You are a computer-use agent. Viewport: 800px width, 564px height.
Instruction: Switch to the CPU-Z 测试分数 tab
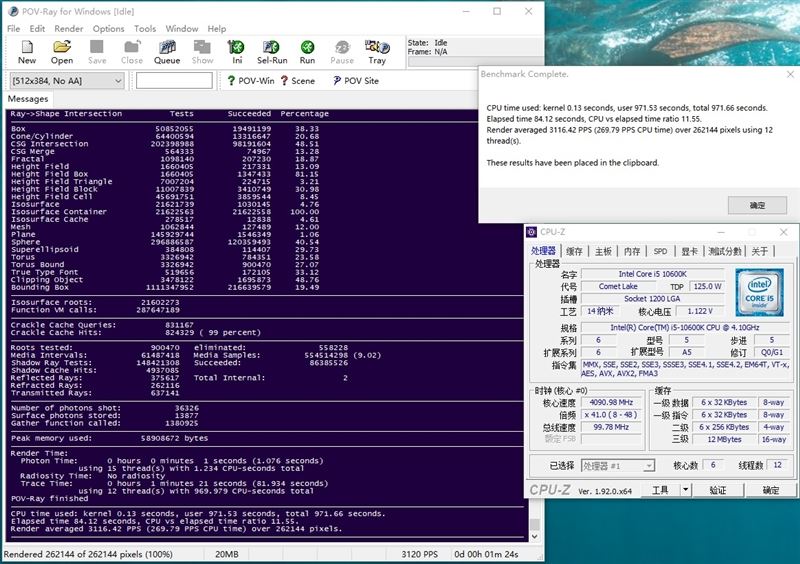tap(724, 251)
